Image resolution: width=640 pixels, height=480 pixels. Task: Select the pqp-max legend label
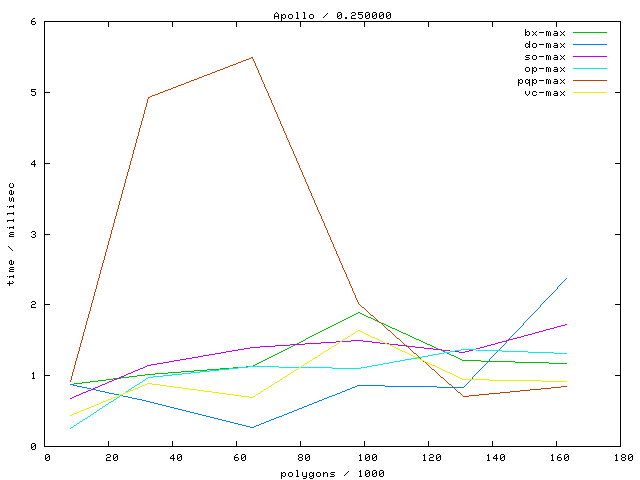[542, 81]
